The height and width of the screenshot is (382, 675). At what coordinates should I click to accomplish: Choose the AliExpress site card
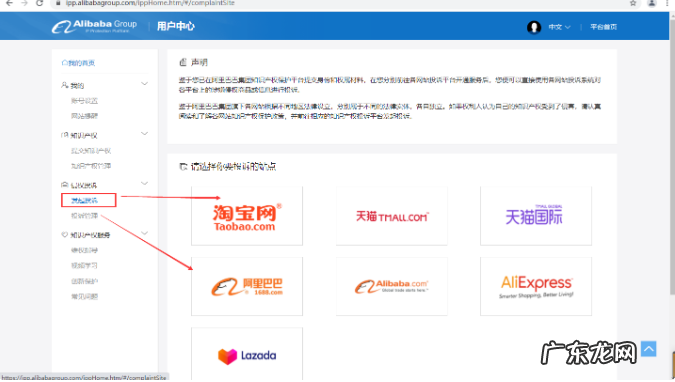536,286
